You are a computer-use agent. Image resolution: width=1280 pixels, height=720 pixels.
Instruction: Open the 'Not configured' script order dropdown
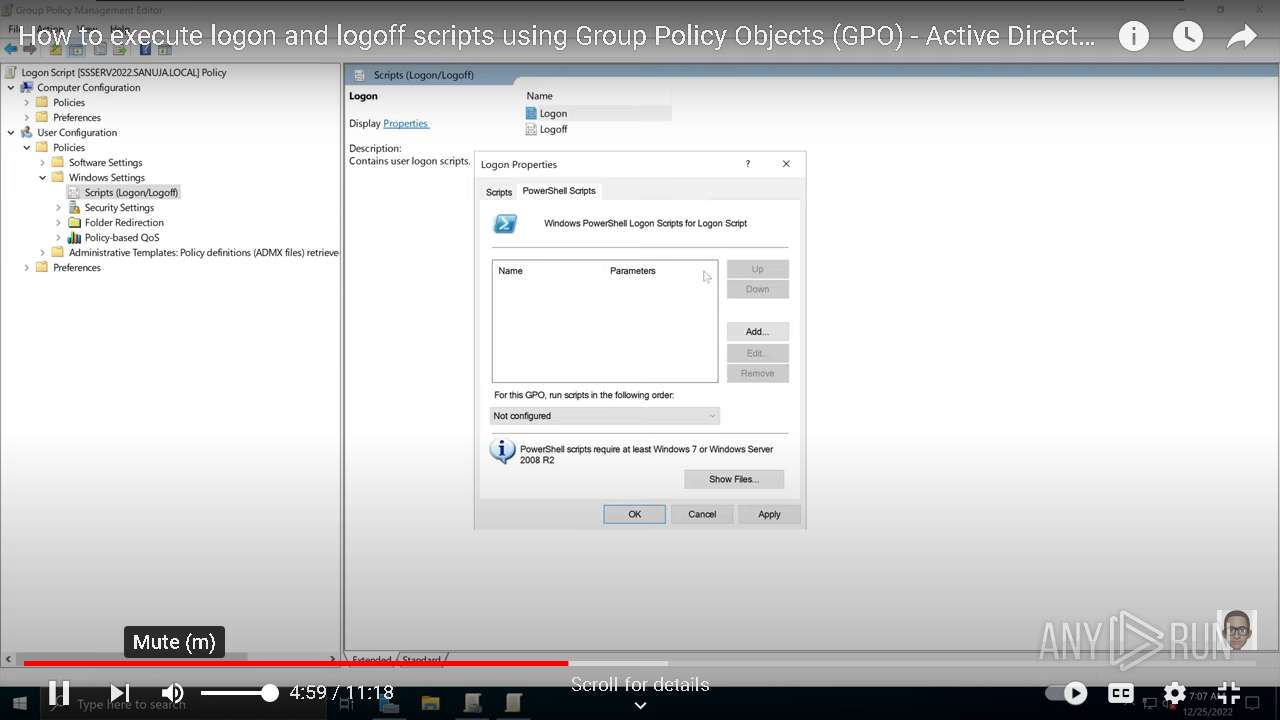604,416
